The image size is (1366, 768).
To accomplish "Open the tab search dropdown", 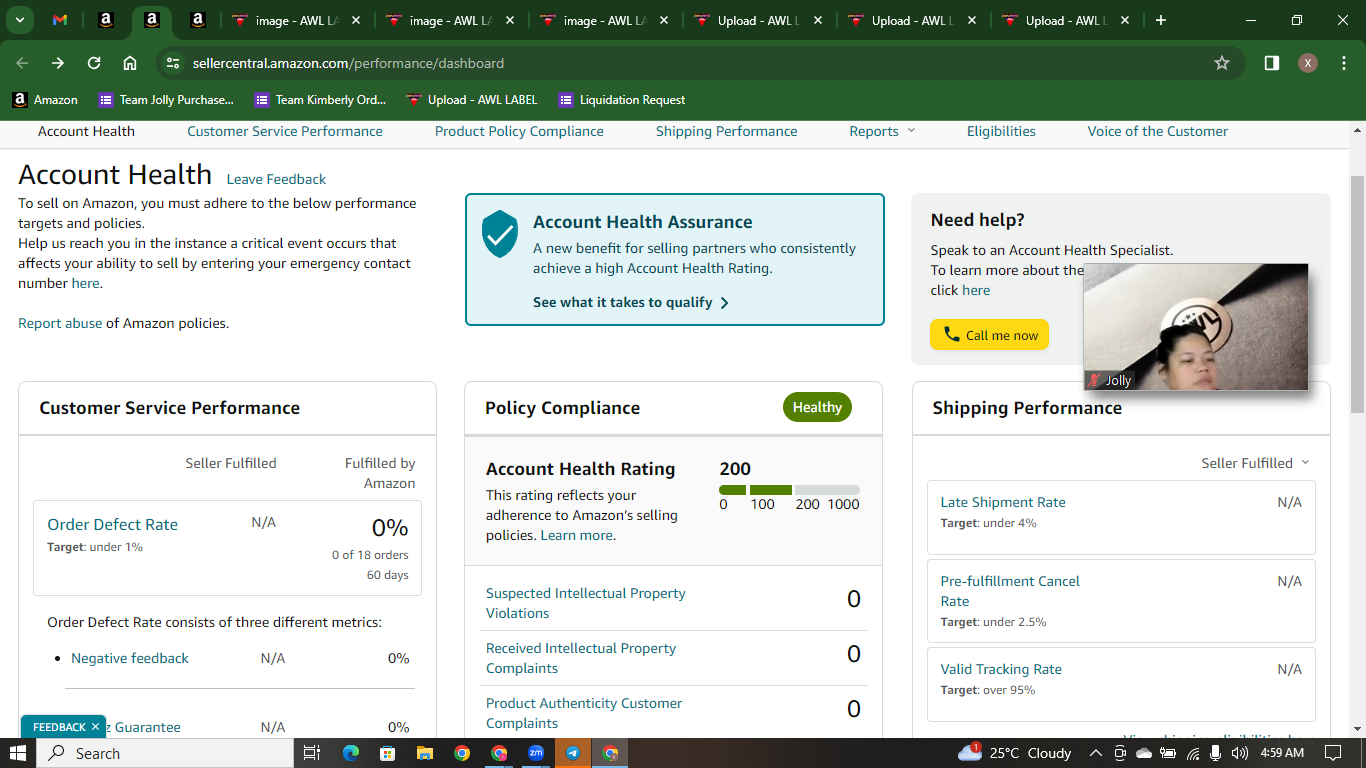I will click(20, 20).
